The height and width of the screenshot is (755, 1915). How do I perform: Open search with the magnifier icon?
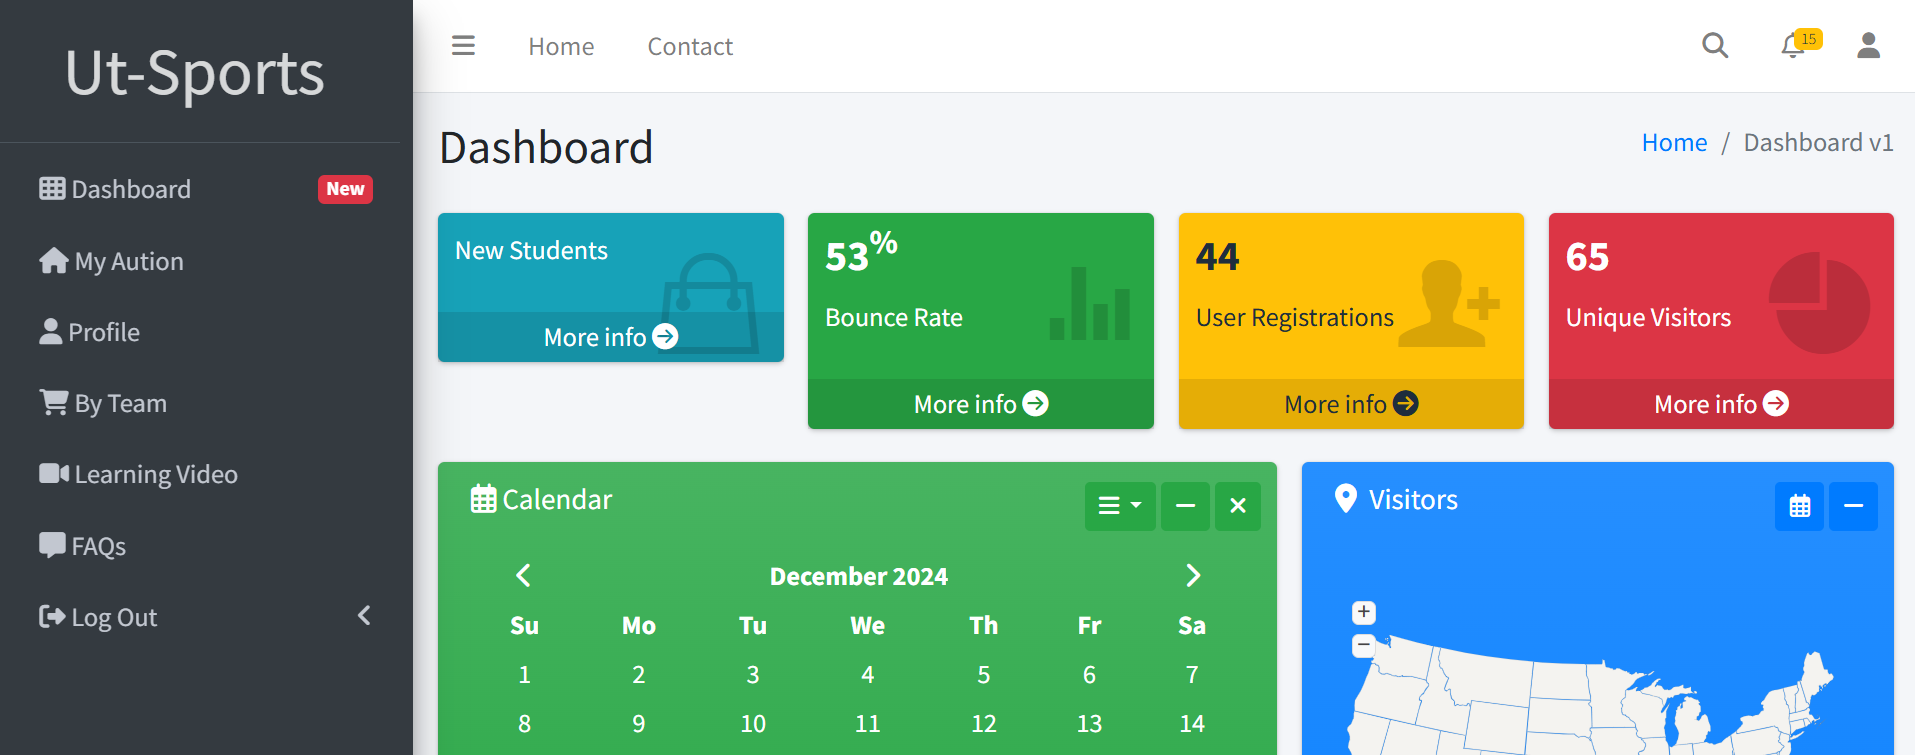(1715, 46)
